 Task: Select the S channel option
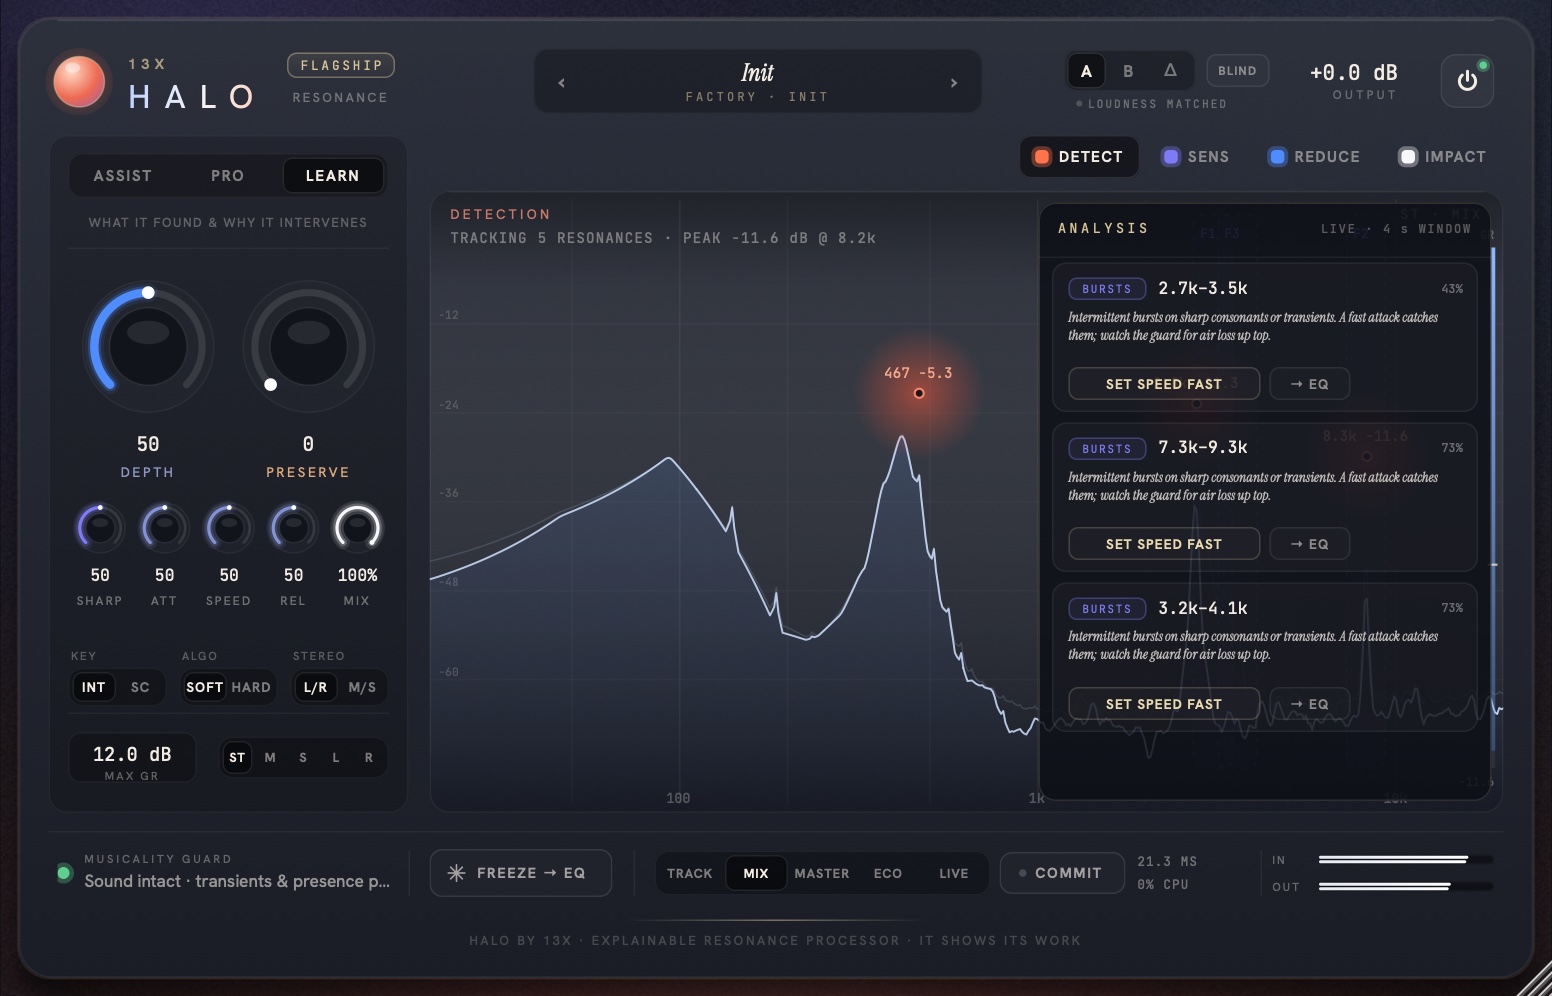coord(303,758)
